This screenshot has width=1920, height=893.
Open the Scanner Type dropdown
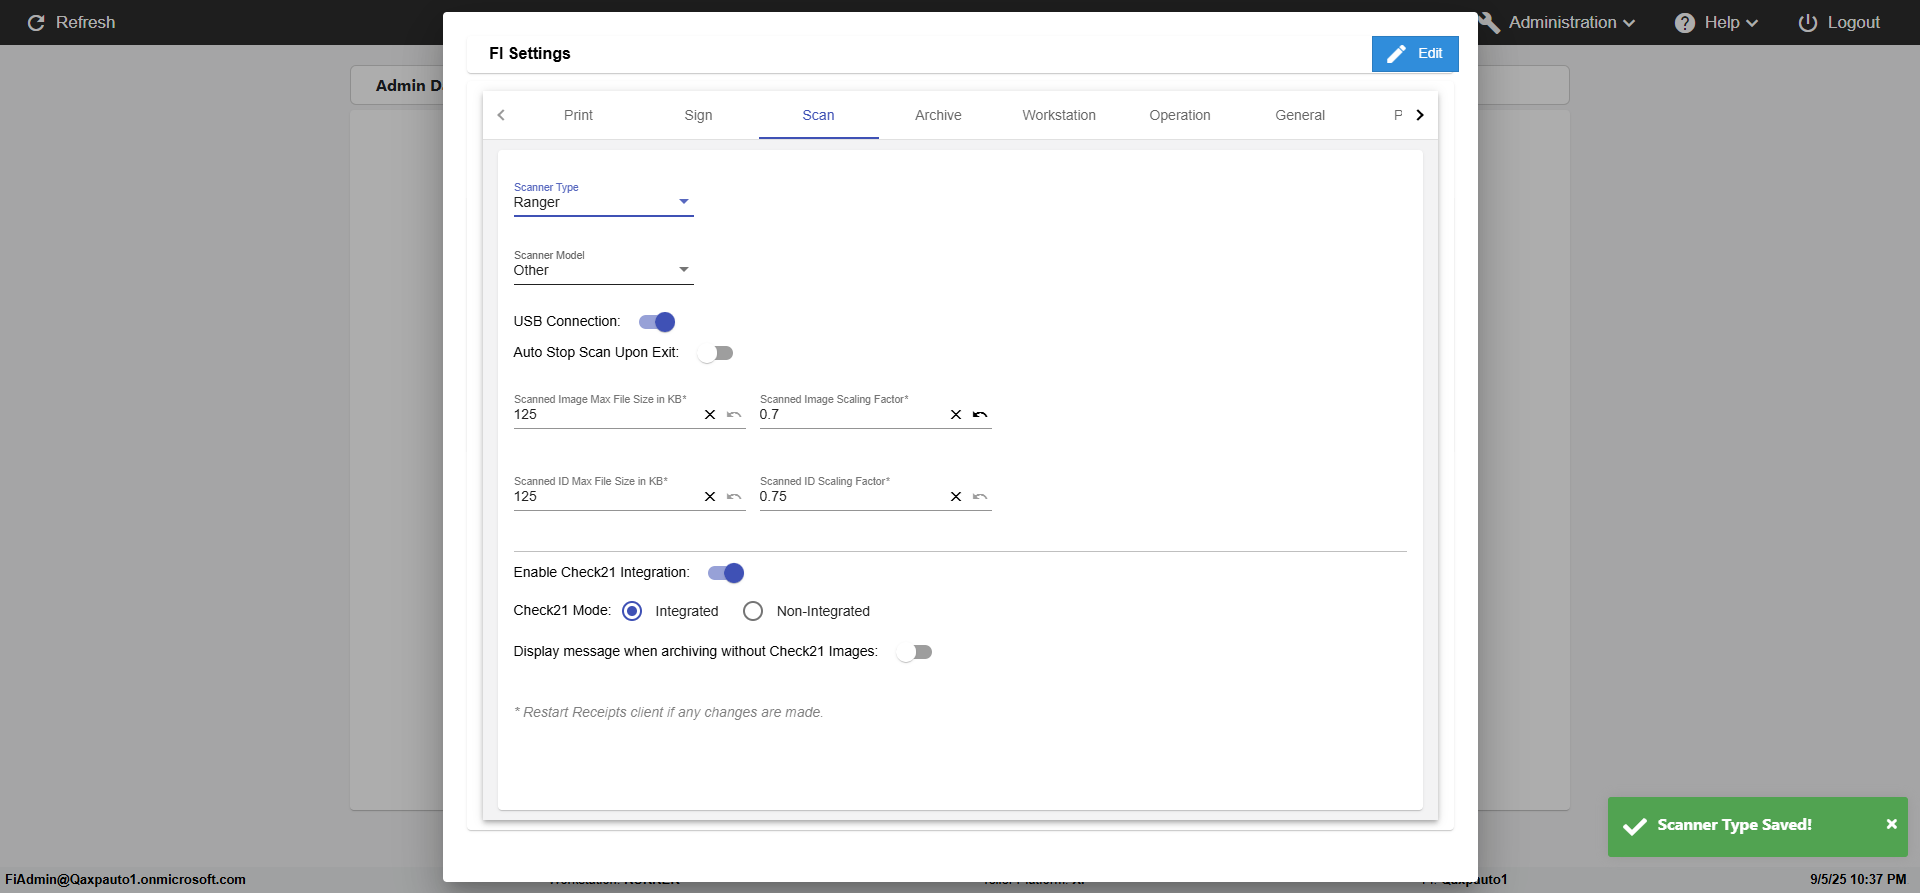tap(603, 202)
